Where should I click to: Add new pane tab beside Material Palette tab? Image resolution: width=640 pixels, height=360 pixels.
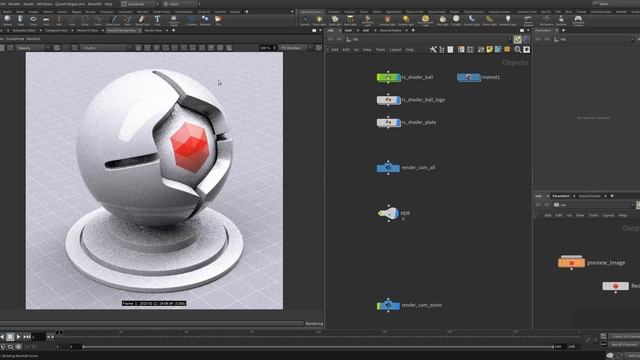coord(413,30)
